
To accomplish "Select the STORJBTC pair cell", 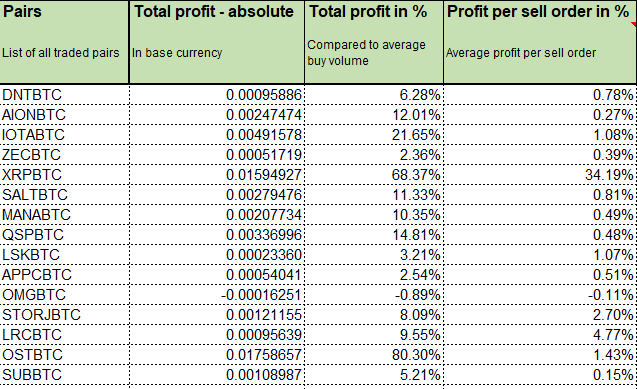I will [x=65, y=314].
